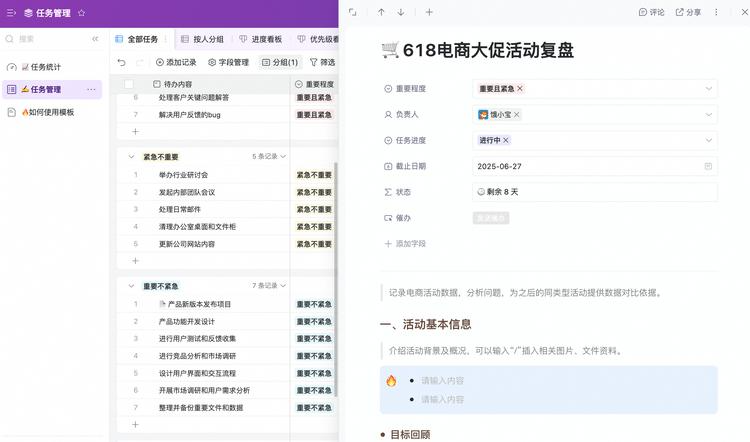Image resolution: width=750 pixels, height=442 pixels.
Task: Remove assignee 饿小宝
Action: click(517, 115)
